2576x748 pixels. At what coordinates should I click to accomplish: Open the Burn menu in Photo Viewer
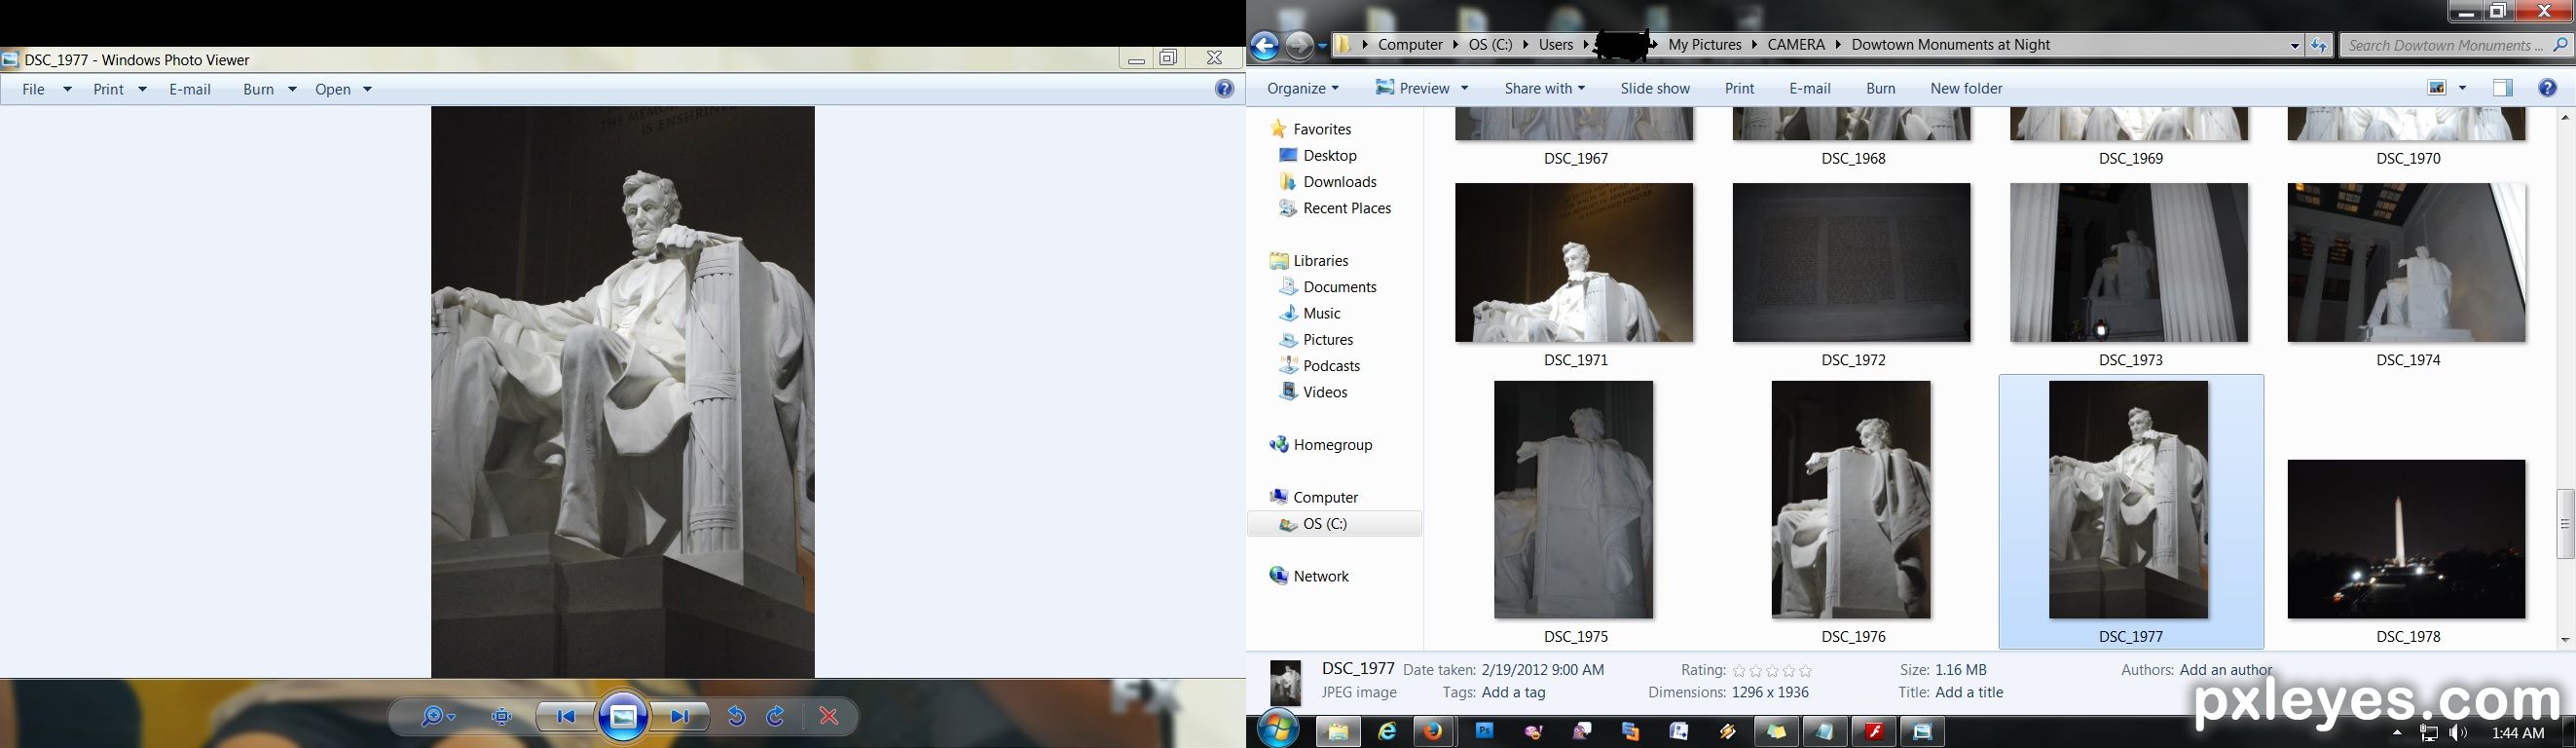(x=269, y=89)
